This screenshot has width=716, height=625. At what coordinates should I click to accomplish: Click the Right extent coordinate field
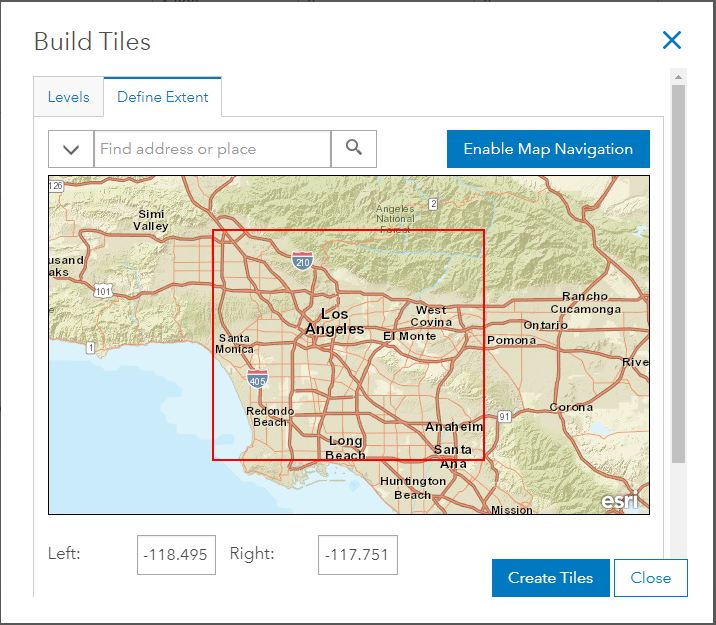[358, 555]
